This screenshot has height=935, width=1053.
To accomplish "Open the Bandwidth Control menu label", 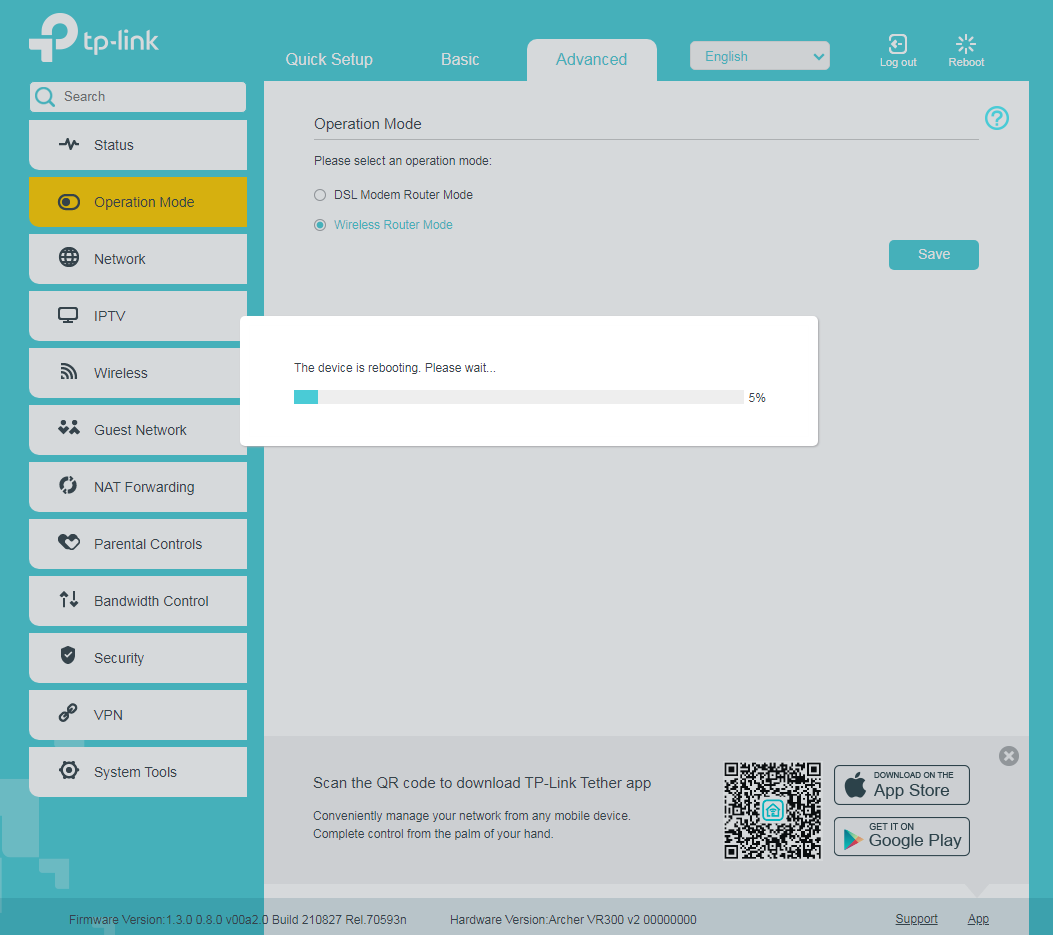I will tap(151, 601).
